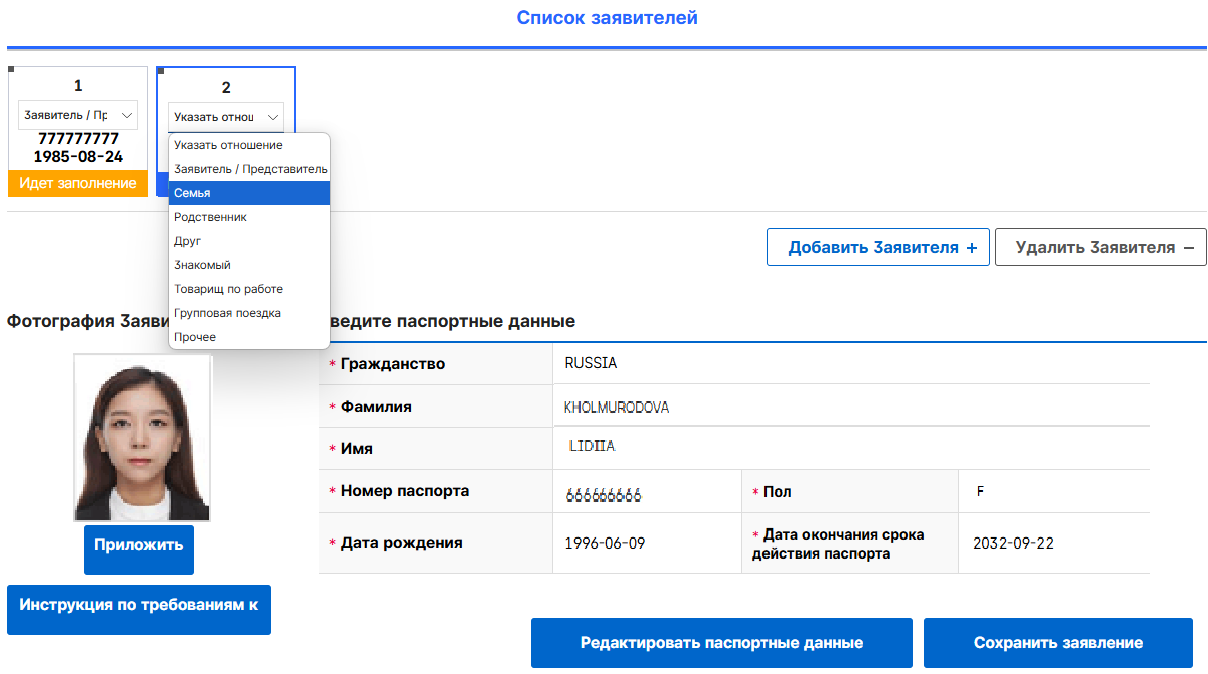Click 'Дата окончания срока действия паспорта' label
Viewport: 1208px width, 674px height.
coord(838,544)
